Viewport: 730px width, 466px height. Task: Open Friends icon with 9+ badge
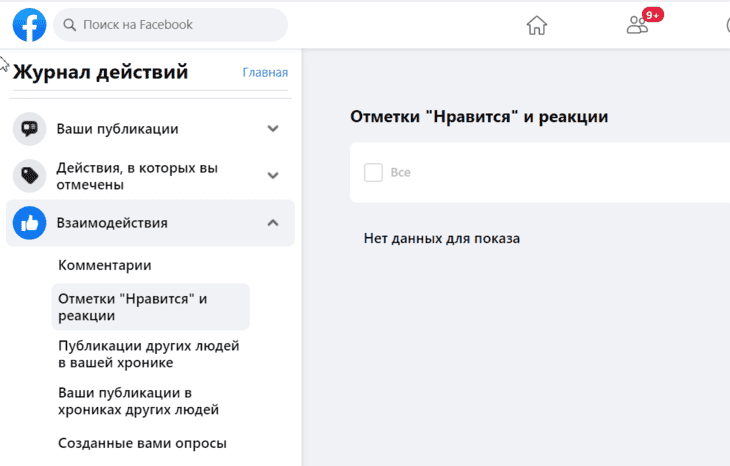coord(637,25)
